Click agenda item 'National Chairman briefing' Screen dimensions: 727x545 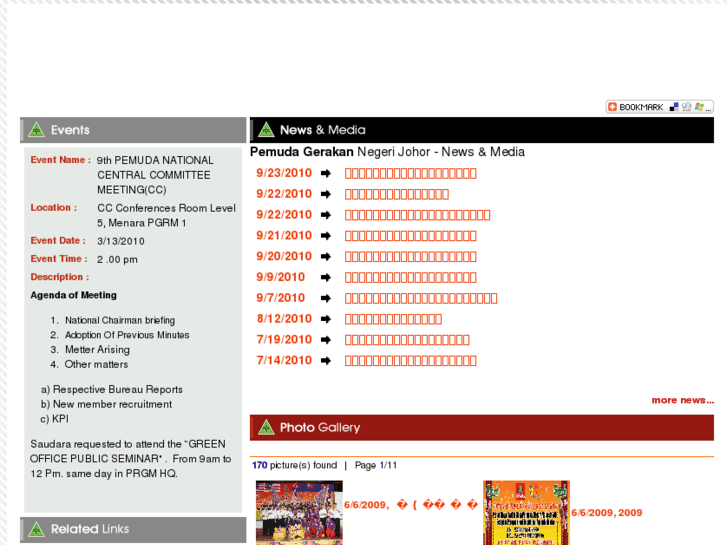[x=120, y=321]
